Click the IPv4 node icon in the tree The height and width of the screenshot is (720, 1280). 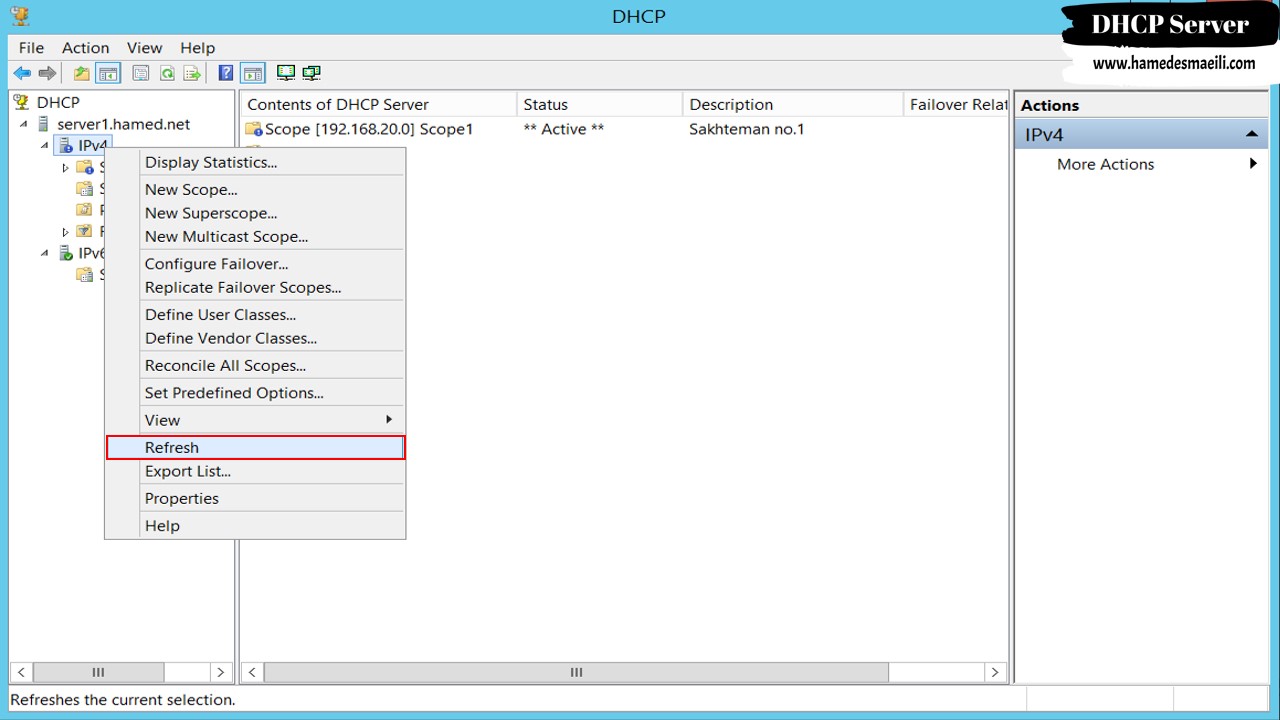pyautogui.click(x=65, y=146)
